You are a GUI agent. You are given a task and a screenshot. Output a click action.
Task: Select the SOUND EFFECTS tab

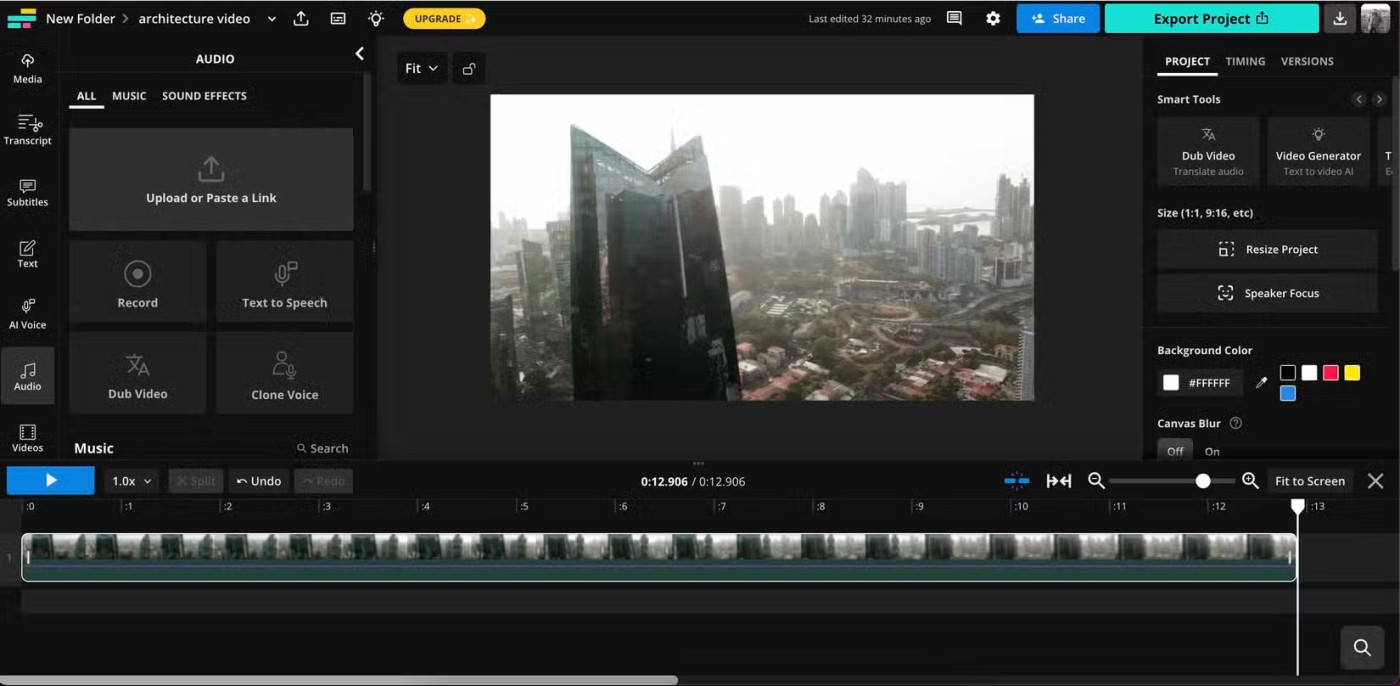click(x=204, y=96)
